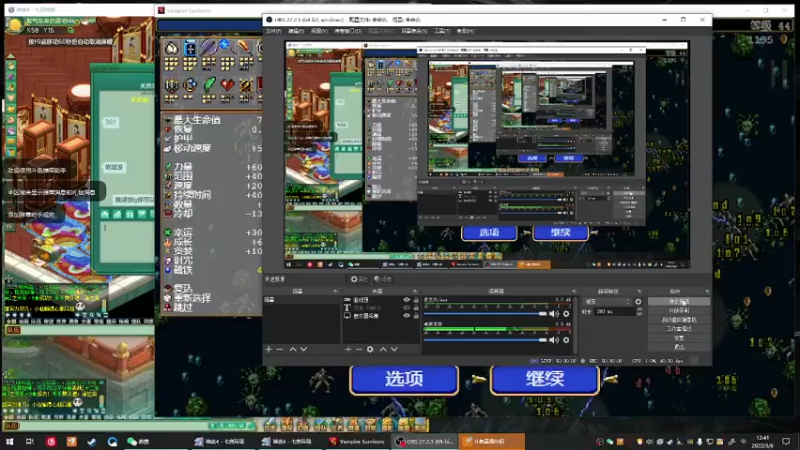Open the 场景集合(S) menu in OBS

(x=414, y=31)
